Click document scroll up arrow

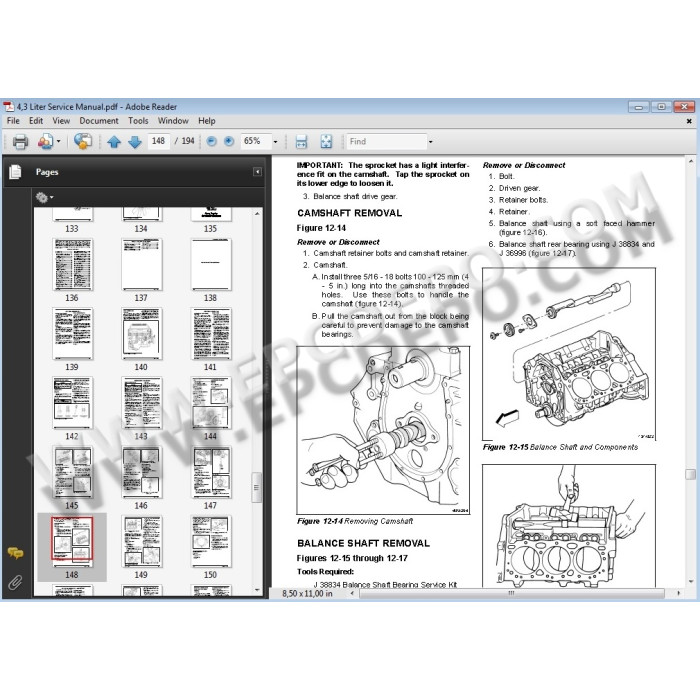[x=691, y=161]
